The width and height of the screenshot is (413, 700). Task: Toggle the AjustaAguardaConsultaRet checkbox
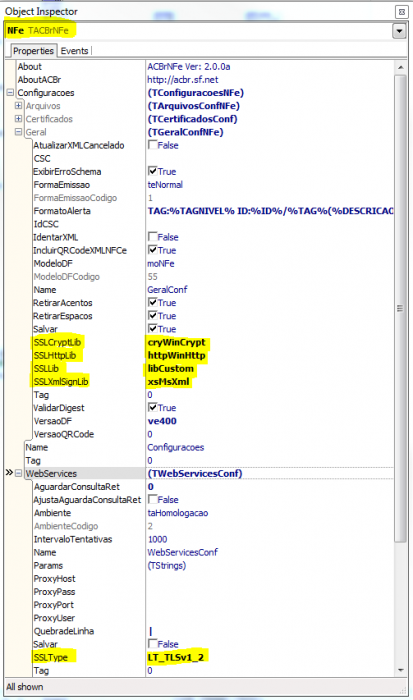coord(153,499)
